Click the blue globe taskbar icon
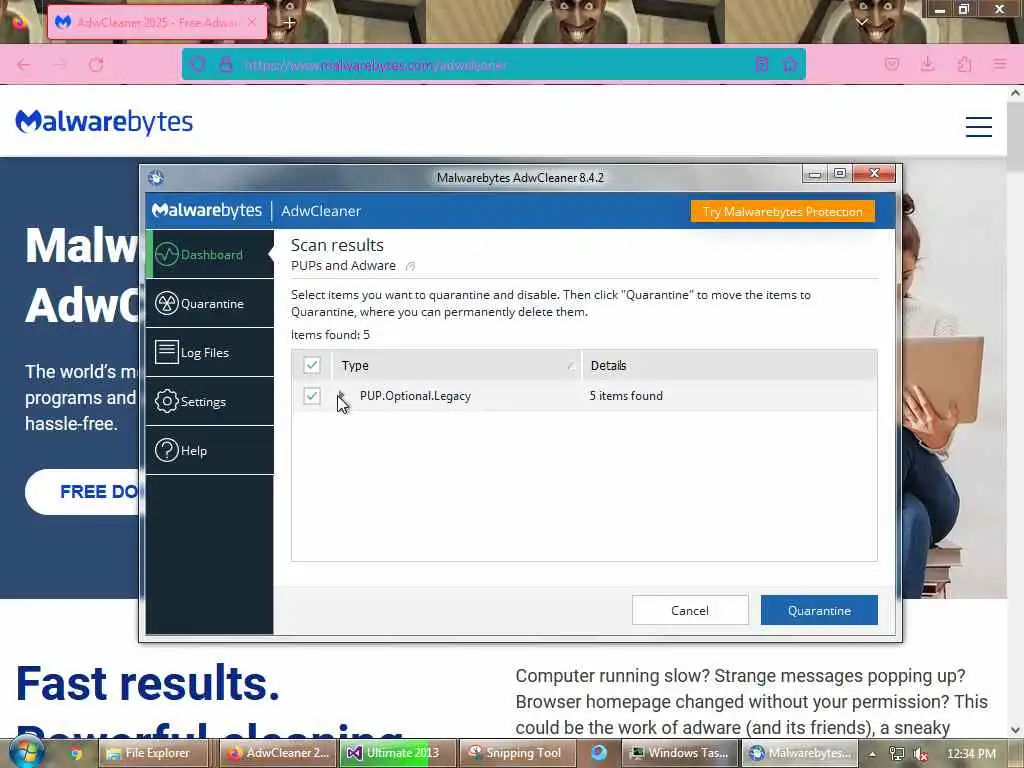This screenshot has width=1024, height=768. (x=599, y=753)
